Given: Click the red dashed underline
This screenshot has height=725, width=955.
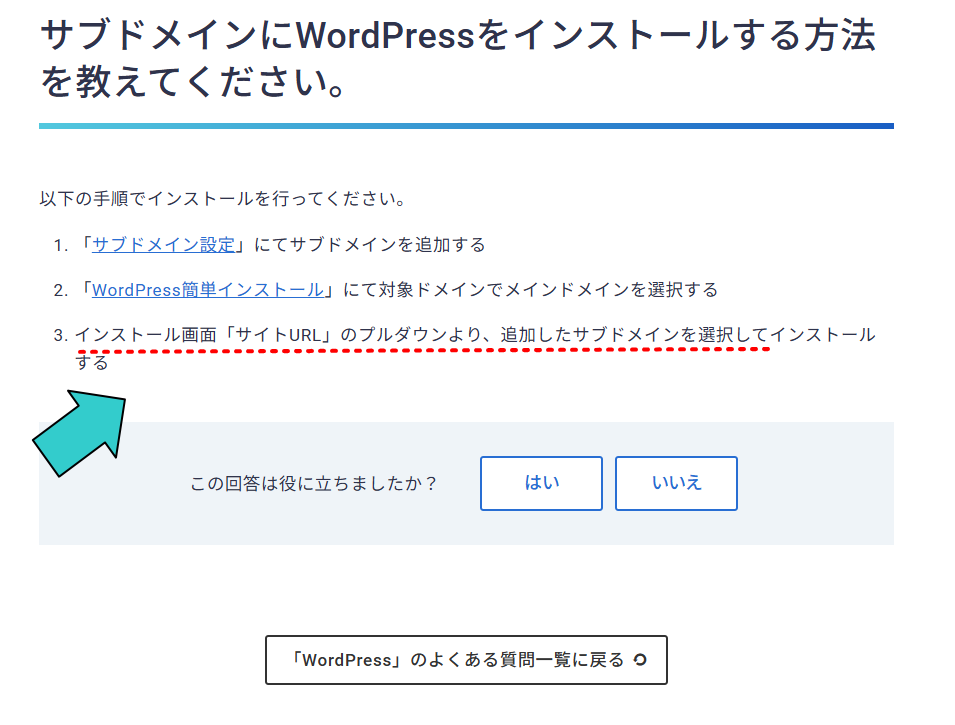Looking at the screenshot, I should [x=422, y=352].
